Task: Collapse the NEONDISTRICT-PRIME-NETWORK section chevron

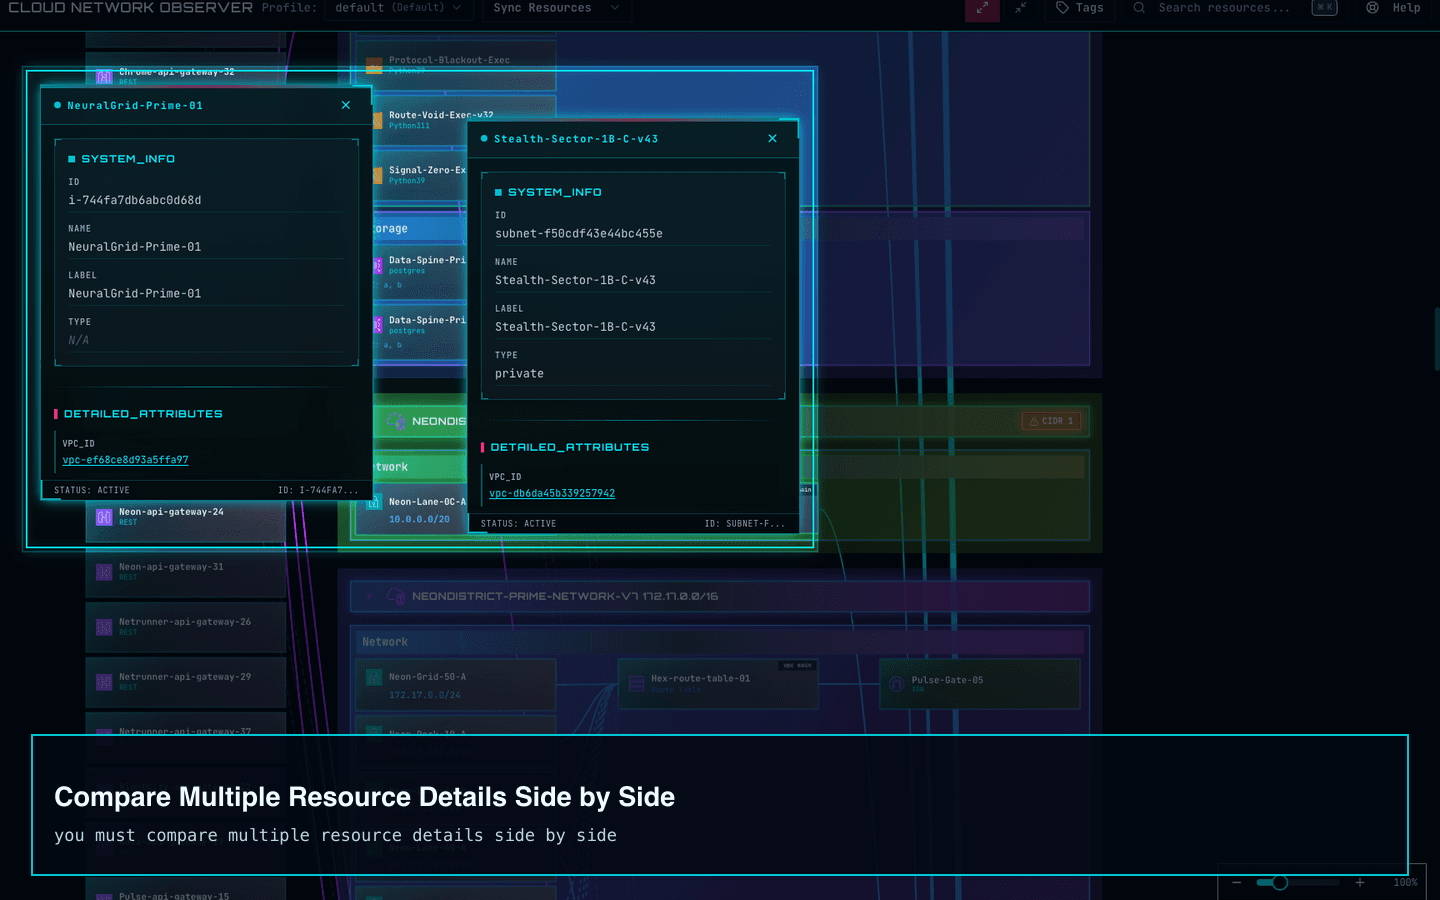Action: (x=370, y=596)
